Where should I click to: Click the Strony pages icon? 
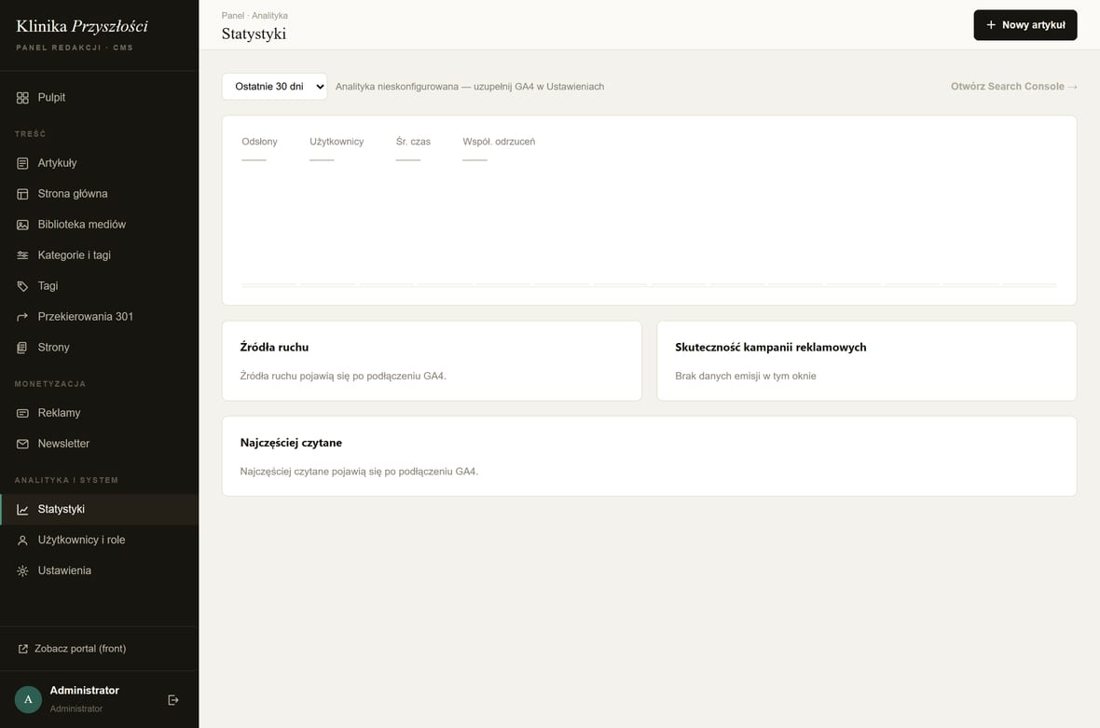(22, 348)
